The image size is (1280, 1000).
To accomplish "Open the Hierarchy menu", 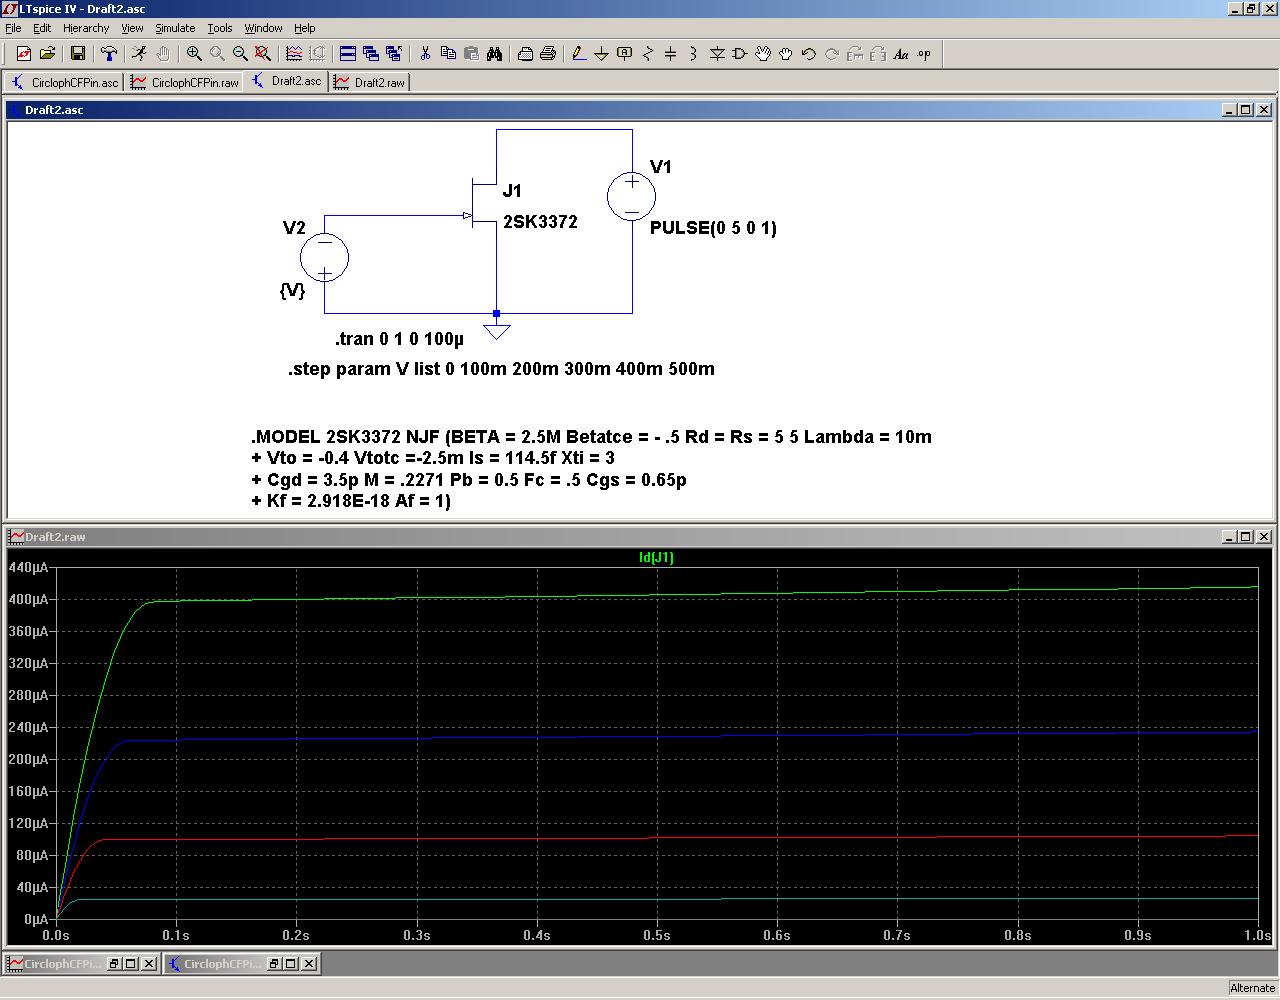I will (x=86, y=28).
